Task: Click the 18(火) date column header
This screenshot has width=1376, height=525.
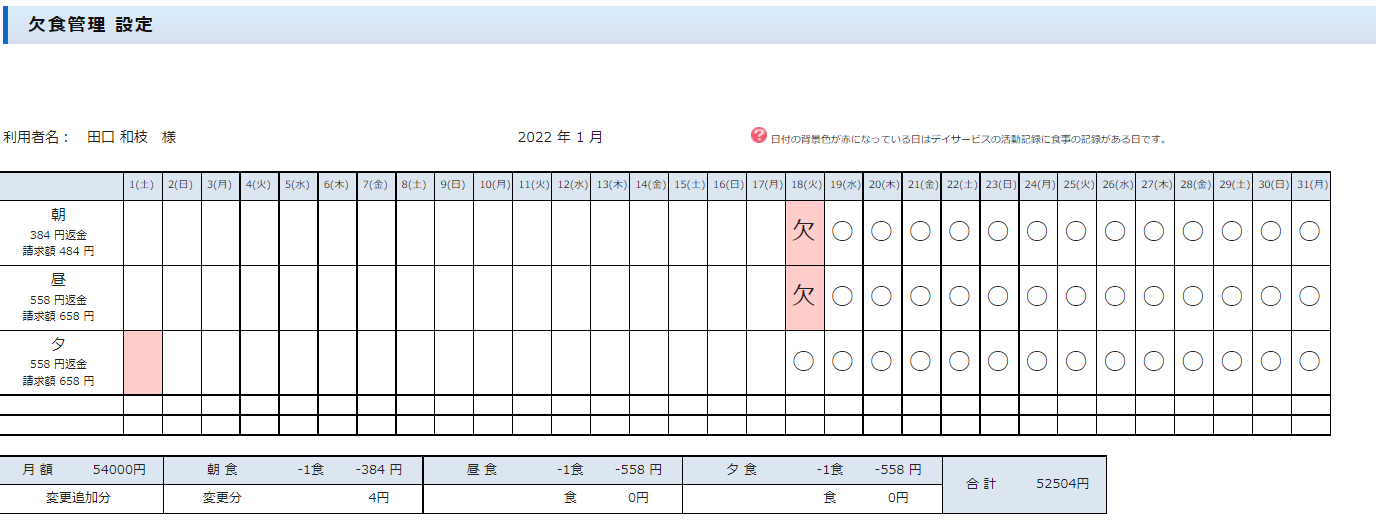Action: (x=804, y=185)
